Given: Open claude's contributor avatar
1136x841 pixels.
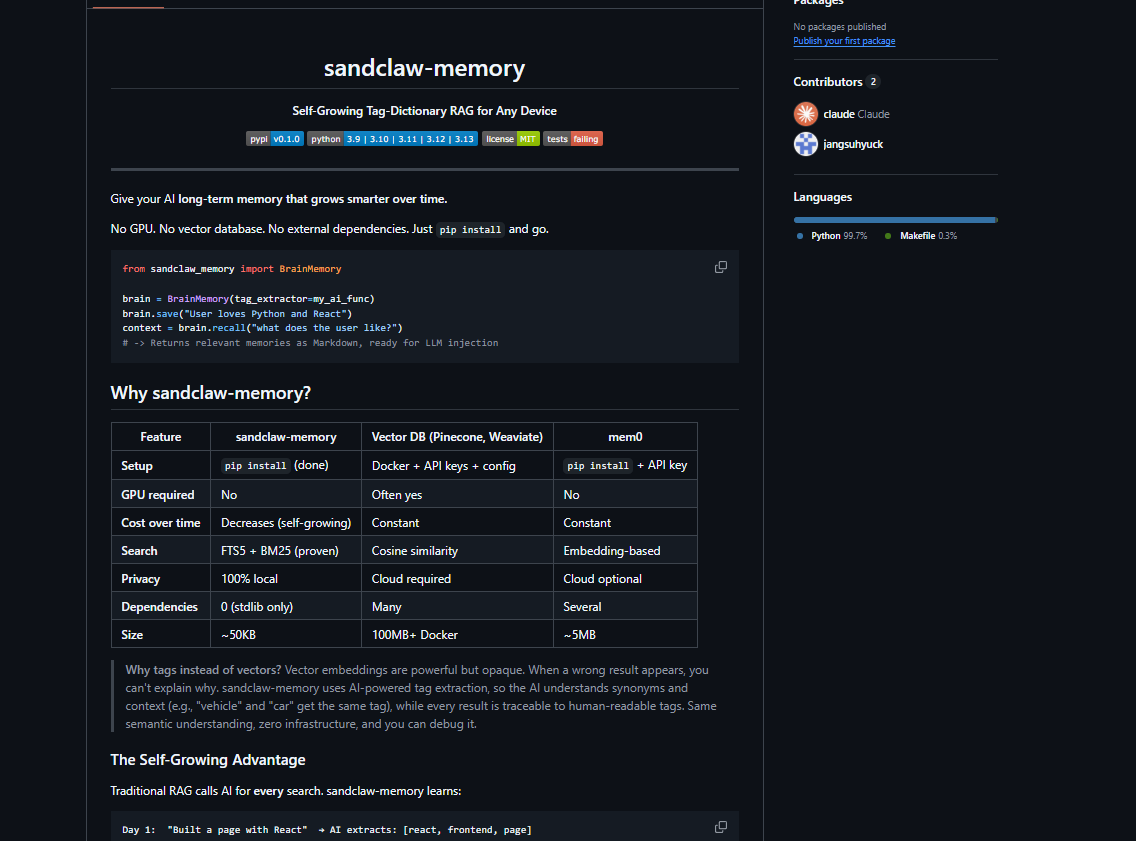Looking at the screenshot, I should [x=805, y=113].
